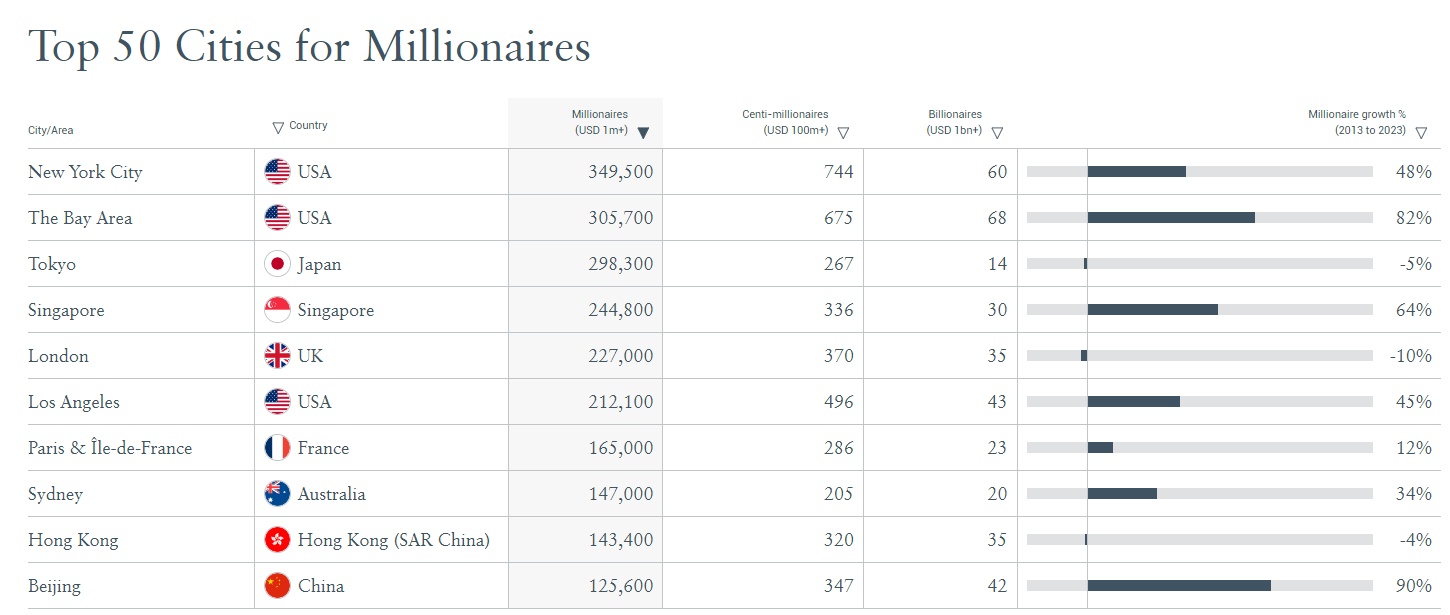Click the London millionaires value 227,000
The height and width of the screenshot is (615, 1450).
620,356
